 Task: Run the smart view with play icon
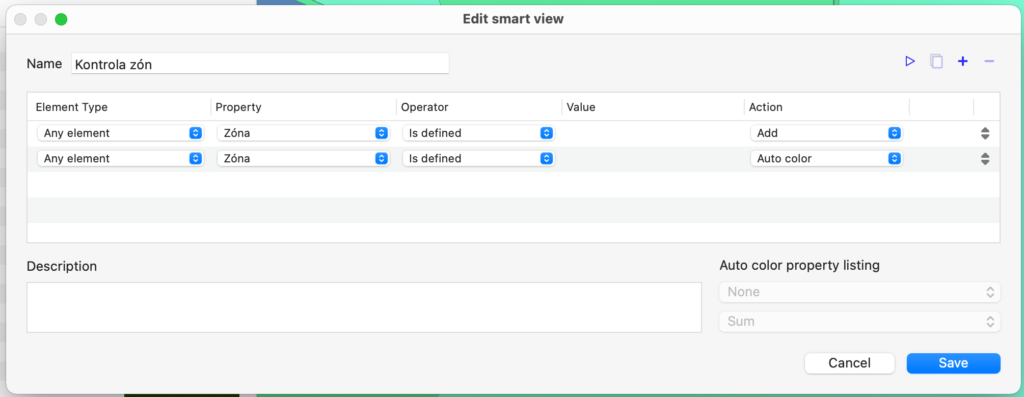click(910, 61)
